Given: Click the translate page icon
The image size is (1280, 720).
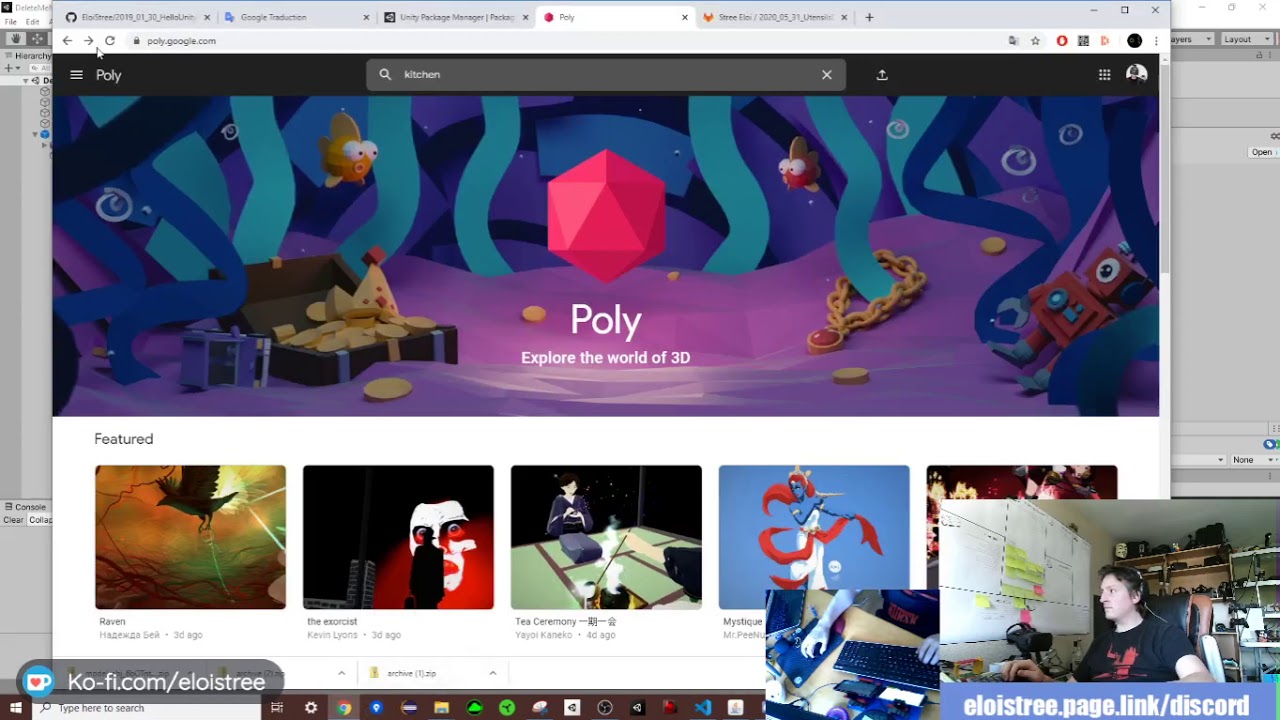Looking at the screenshot, I should coord(1014,41).
